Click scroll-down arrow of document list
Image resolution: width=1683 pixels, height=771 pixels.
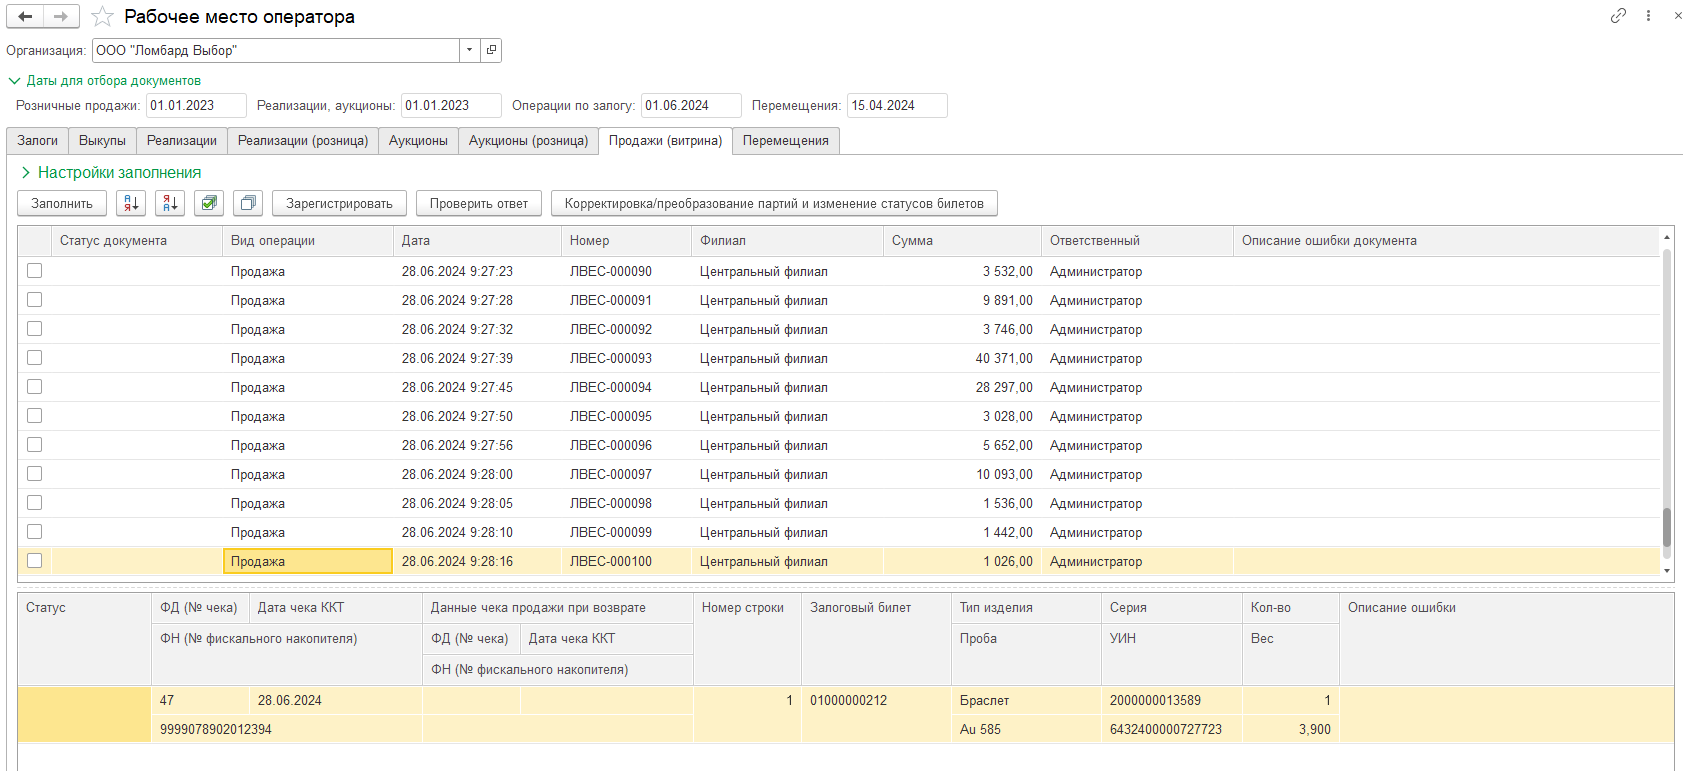pos(1666,571)
